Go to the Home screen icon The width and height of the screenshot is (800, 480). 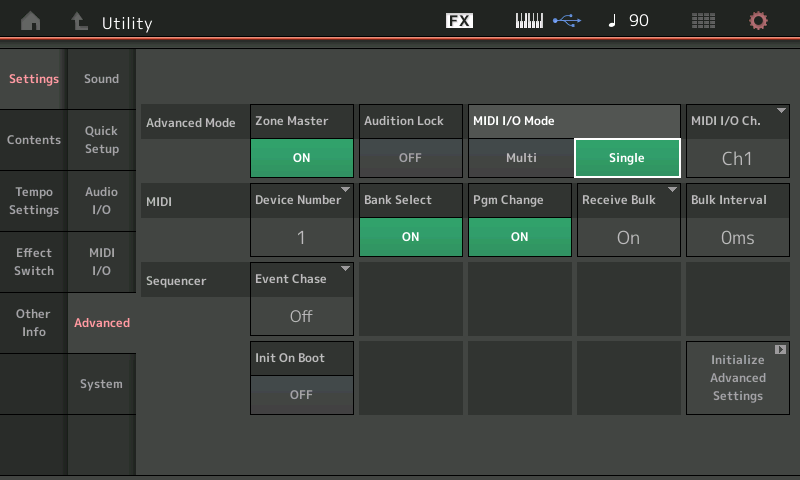pyautogui.click(x=31, y=21)
